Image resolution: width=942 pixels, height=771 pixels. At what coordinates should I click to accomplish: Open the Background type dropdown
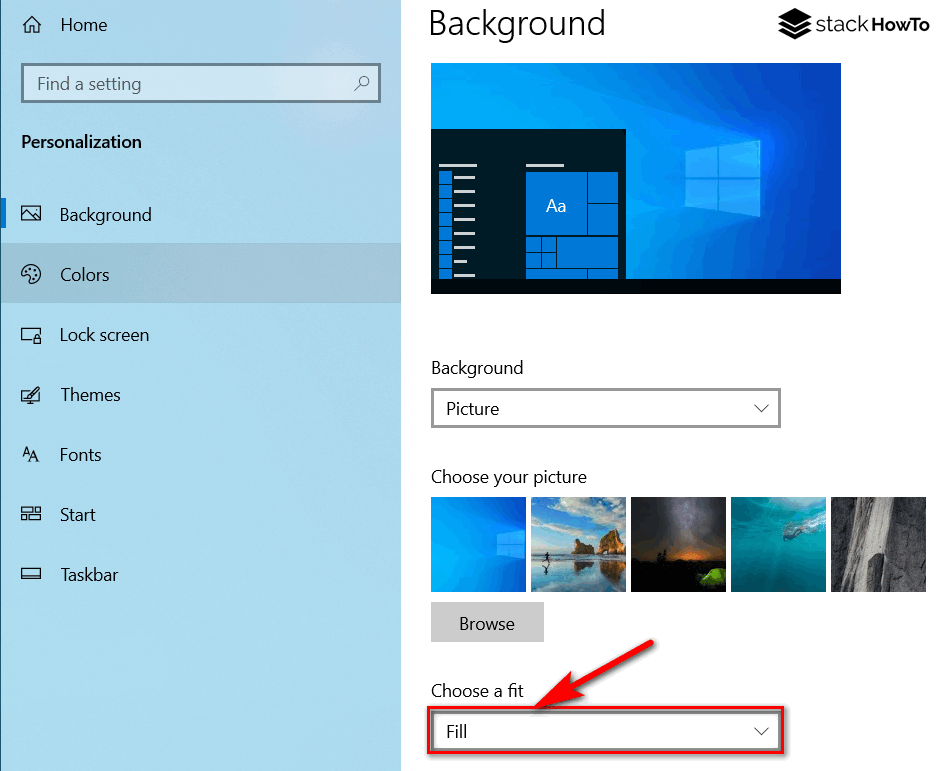pos(605,408)
